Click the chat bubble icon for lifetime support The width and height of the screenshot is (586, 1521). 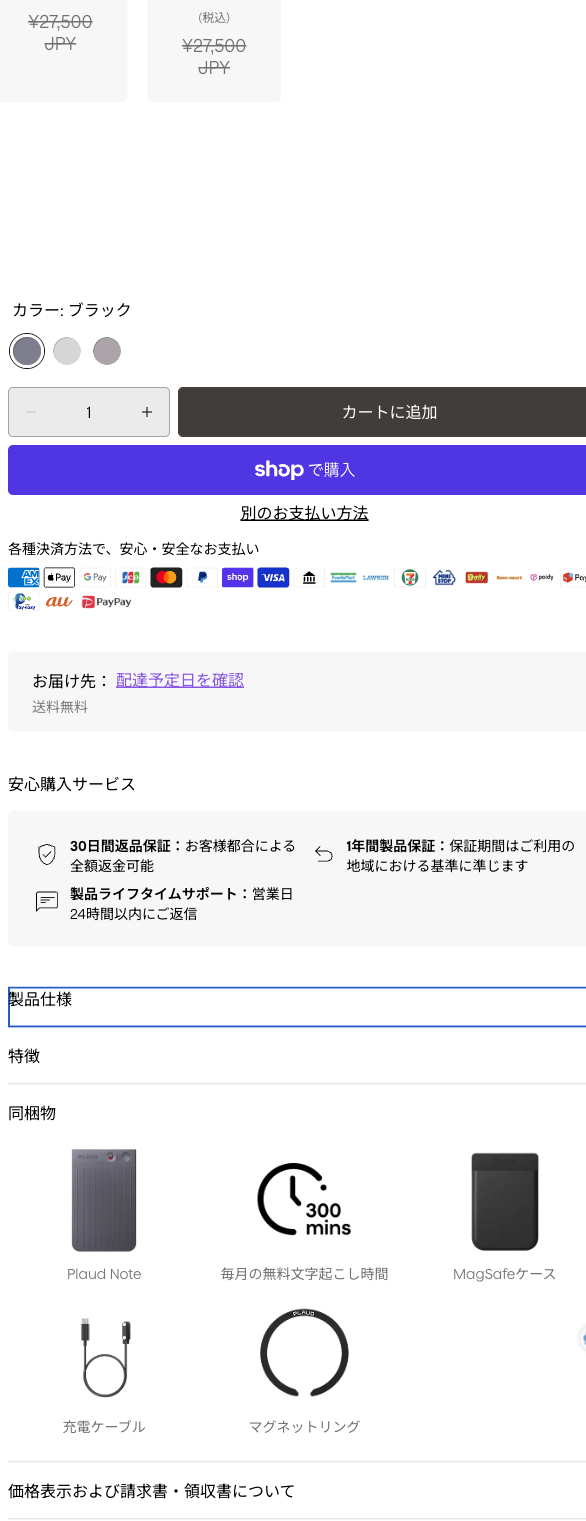[x=47, y=902]
